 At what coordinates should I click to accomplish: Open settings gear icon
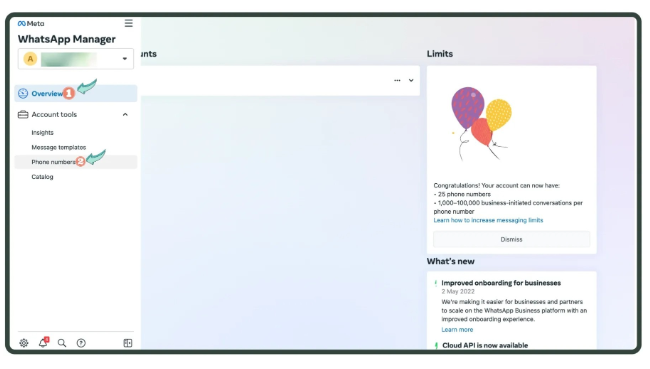click(24, 343)
